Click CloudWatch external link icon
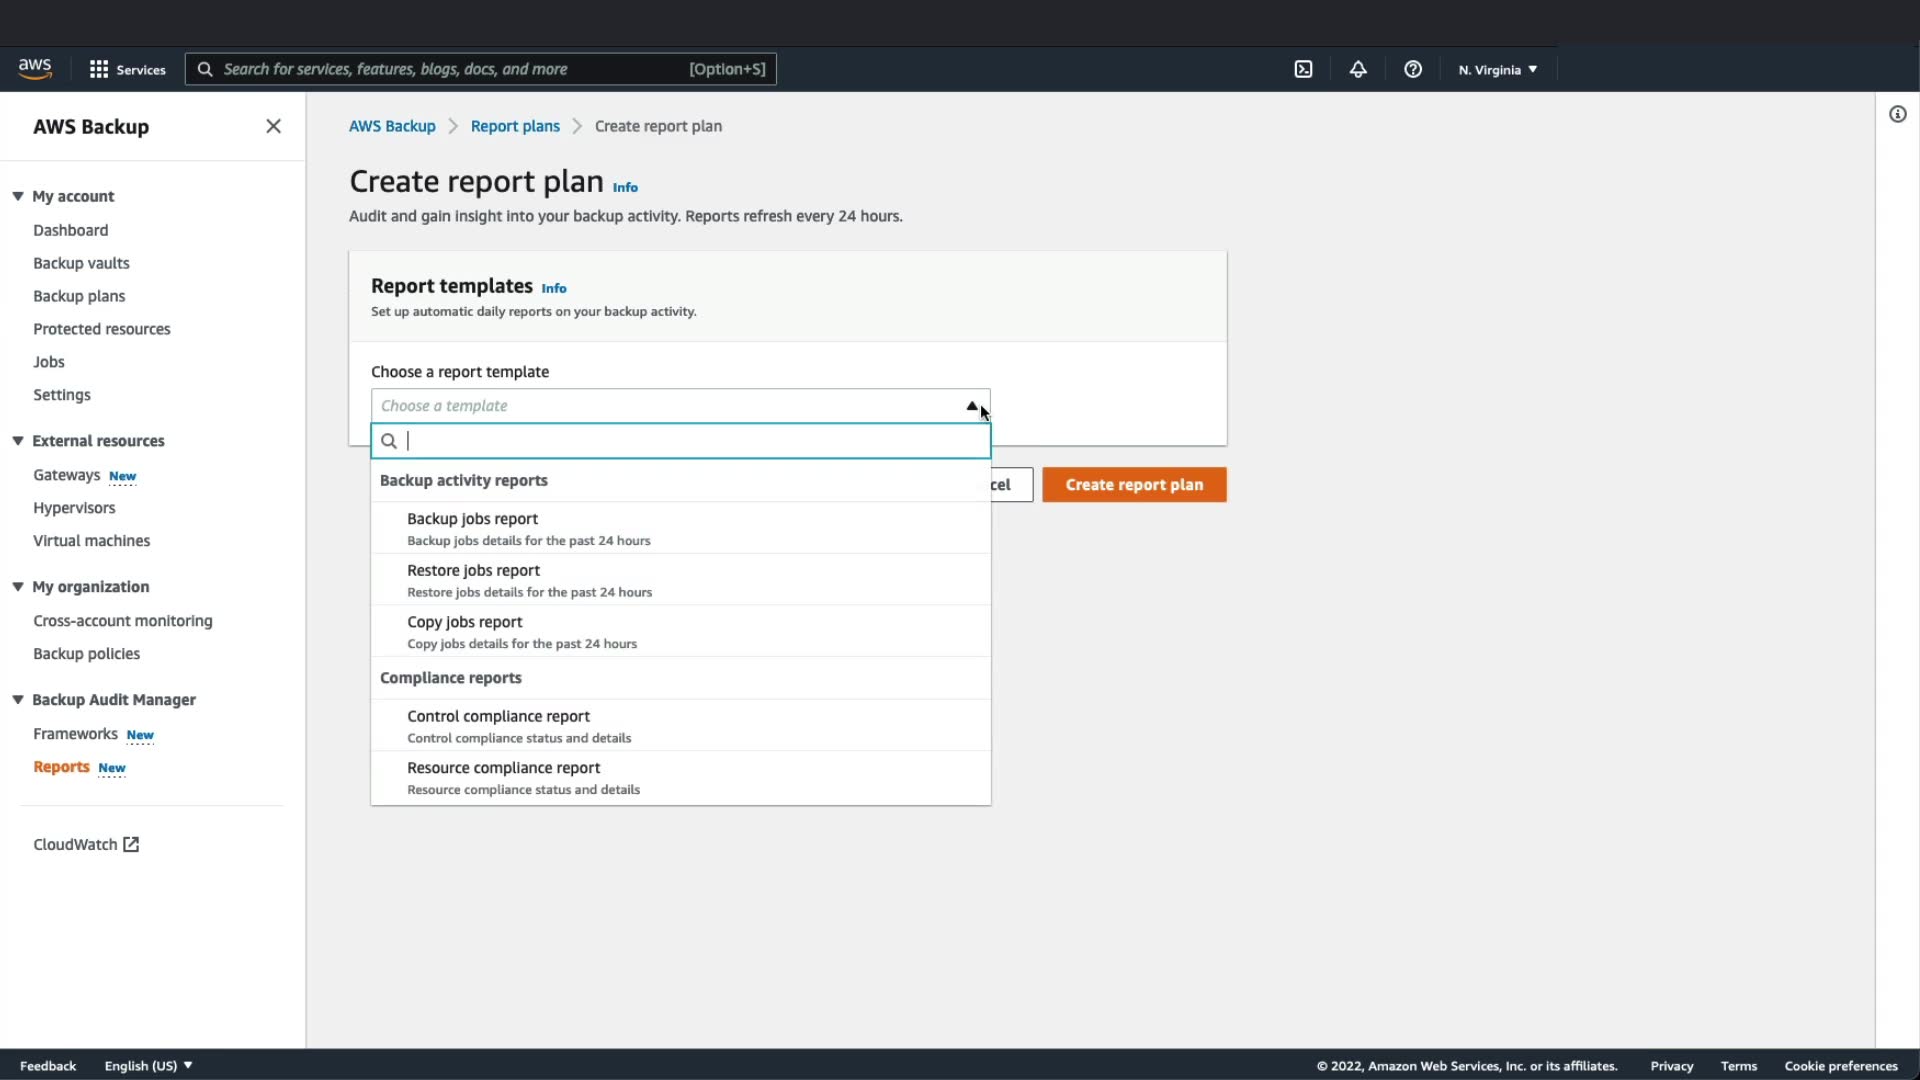1920x1080 pixels. tap(131, 844)
